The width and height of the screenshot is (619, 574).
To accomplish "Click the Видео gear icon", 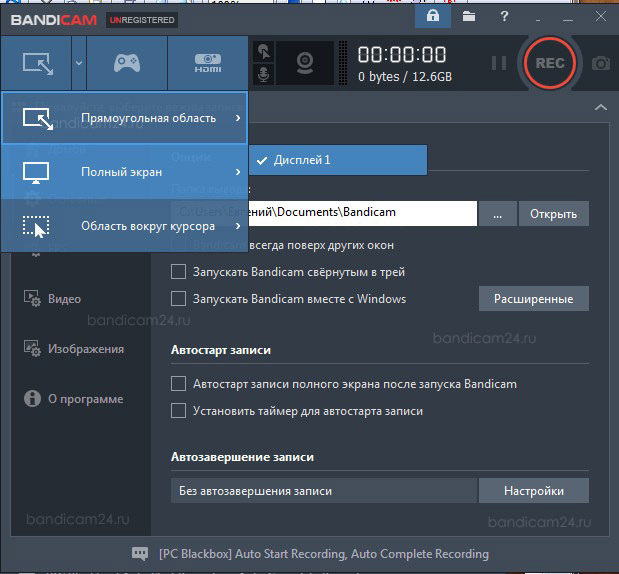I will [x=32, y=298].
